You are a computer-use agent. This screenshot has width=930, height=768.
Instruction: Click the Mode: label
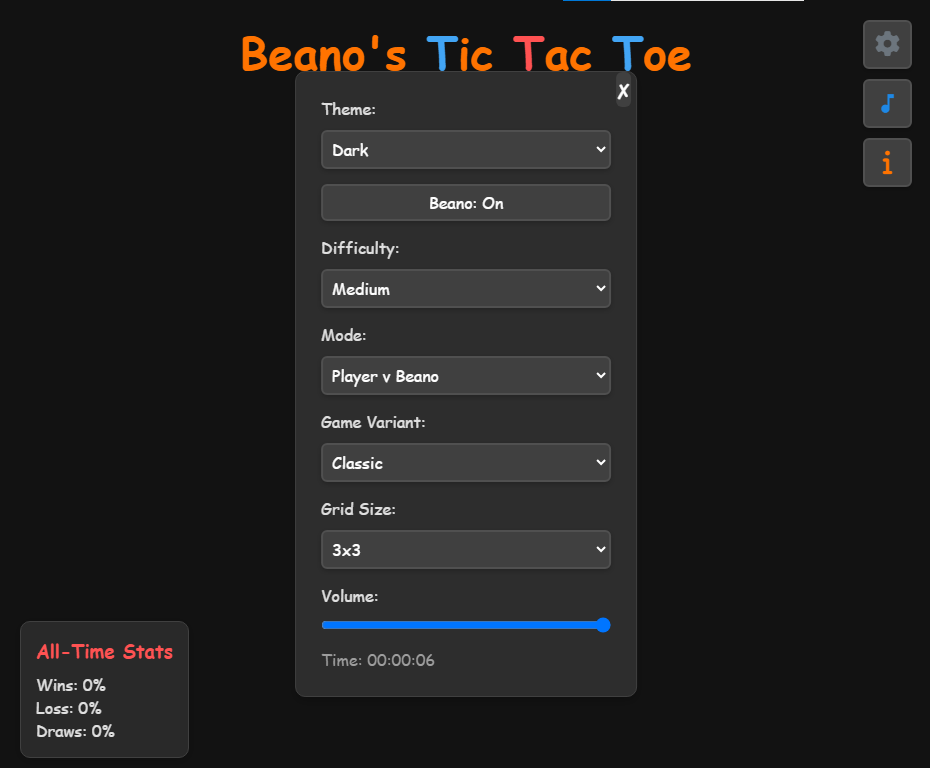pyautogui.click(x=343, y=336)
